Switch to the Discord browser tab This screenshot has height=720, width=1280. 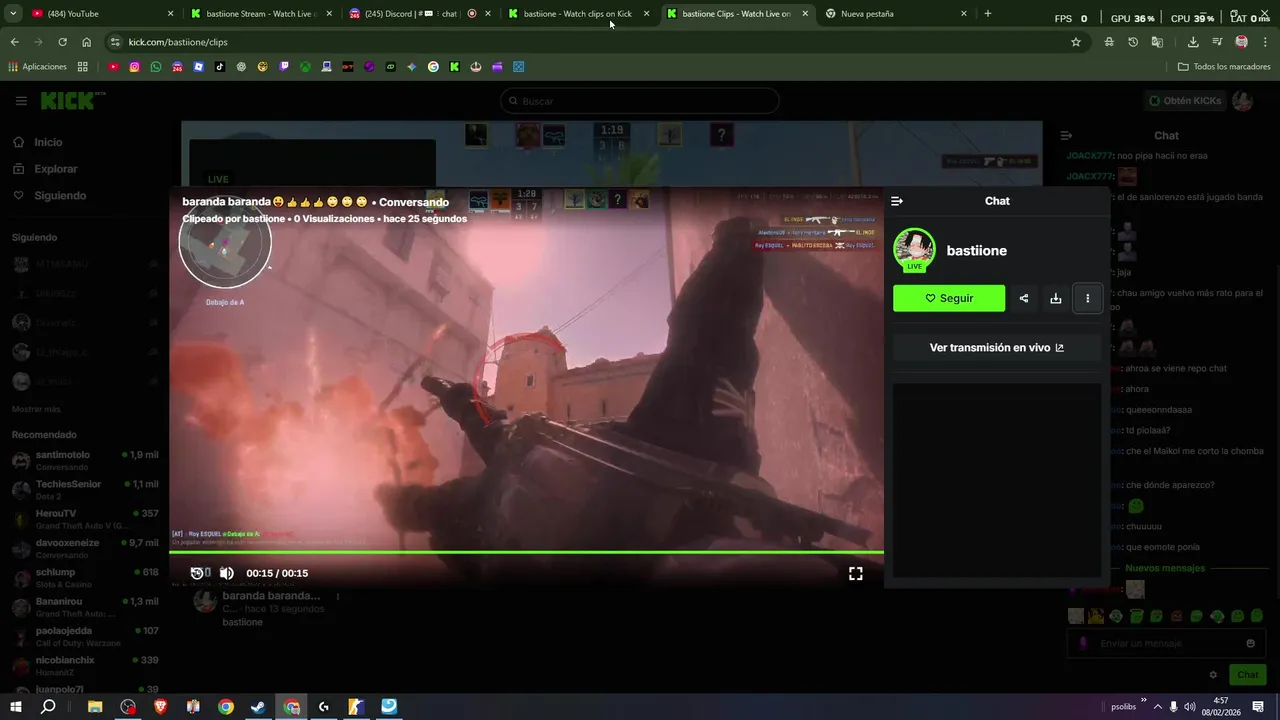pos(420,14)
